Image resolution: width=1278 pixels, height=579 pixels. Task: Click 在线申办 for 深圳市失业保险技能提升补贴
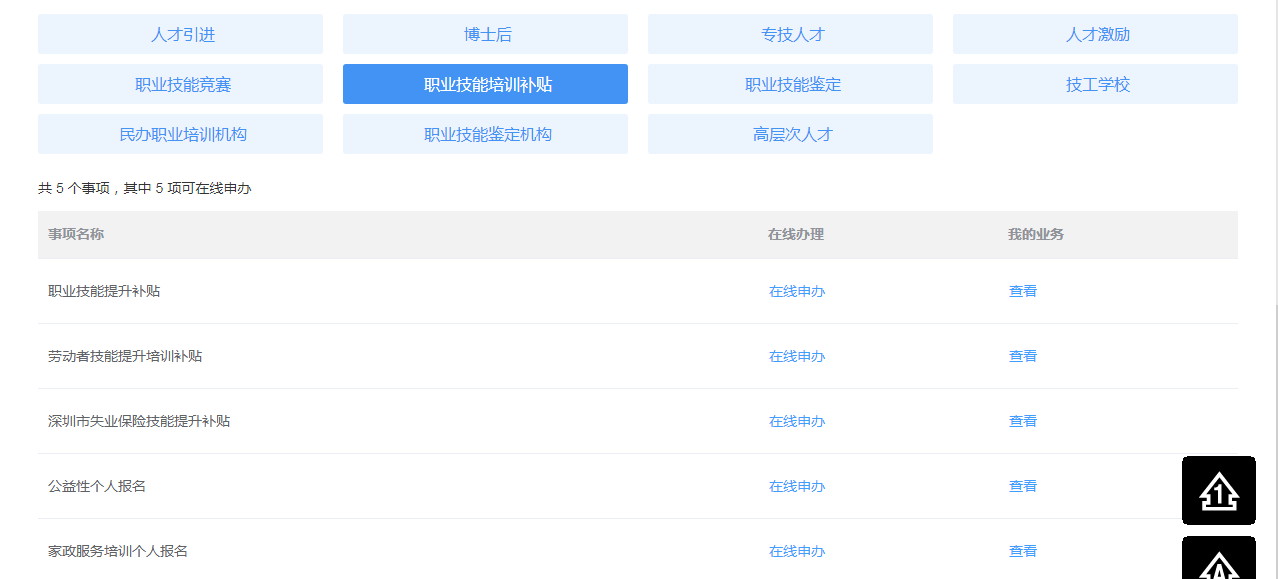[x=796, y=421]
